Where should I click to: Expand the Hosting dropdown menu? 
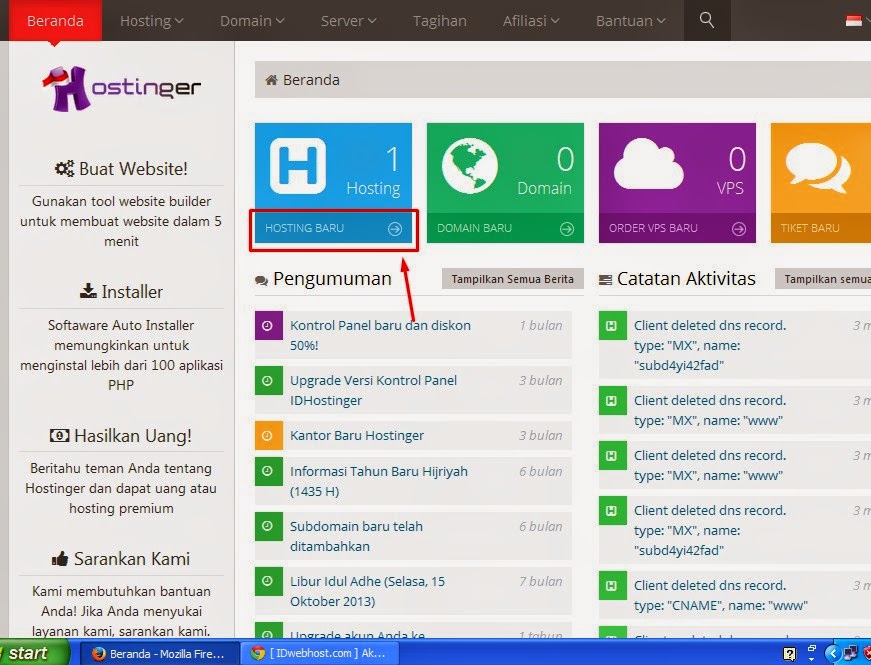point(152,21)
